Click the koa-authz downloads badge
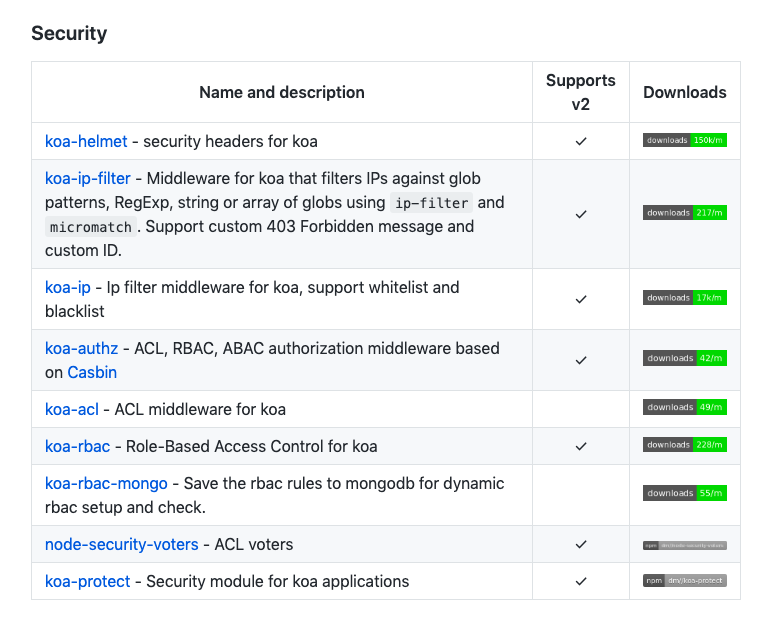Image resolution: width=771 pixels, height=621 pixels. (684, 359)
